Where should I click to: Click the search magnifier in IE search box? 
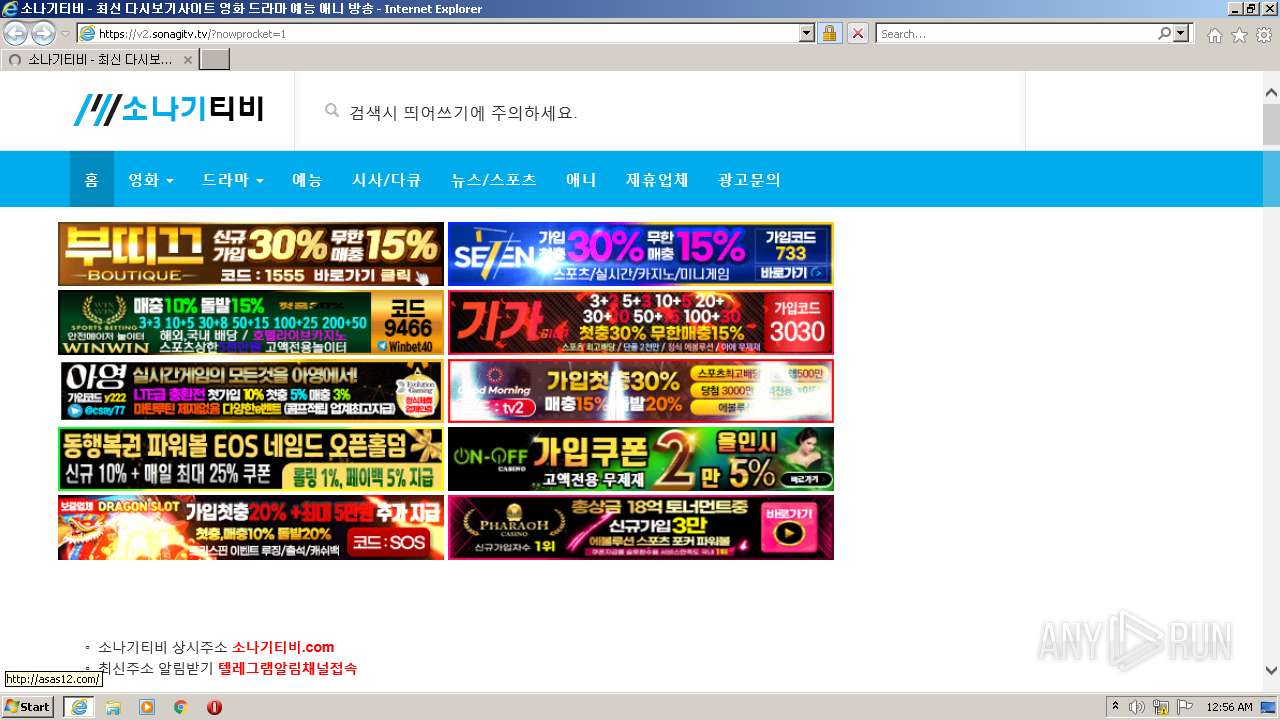(1164, 33)
